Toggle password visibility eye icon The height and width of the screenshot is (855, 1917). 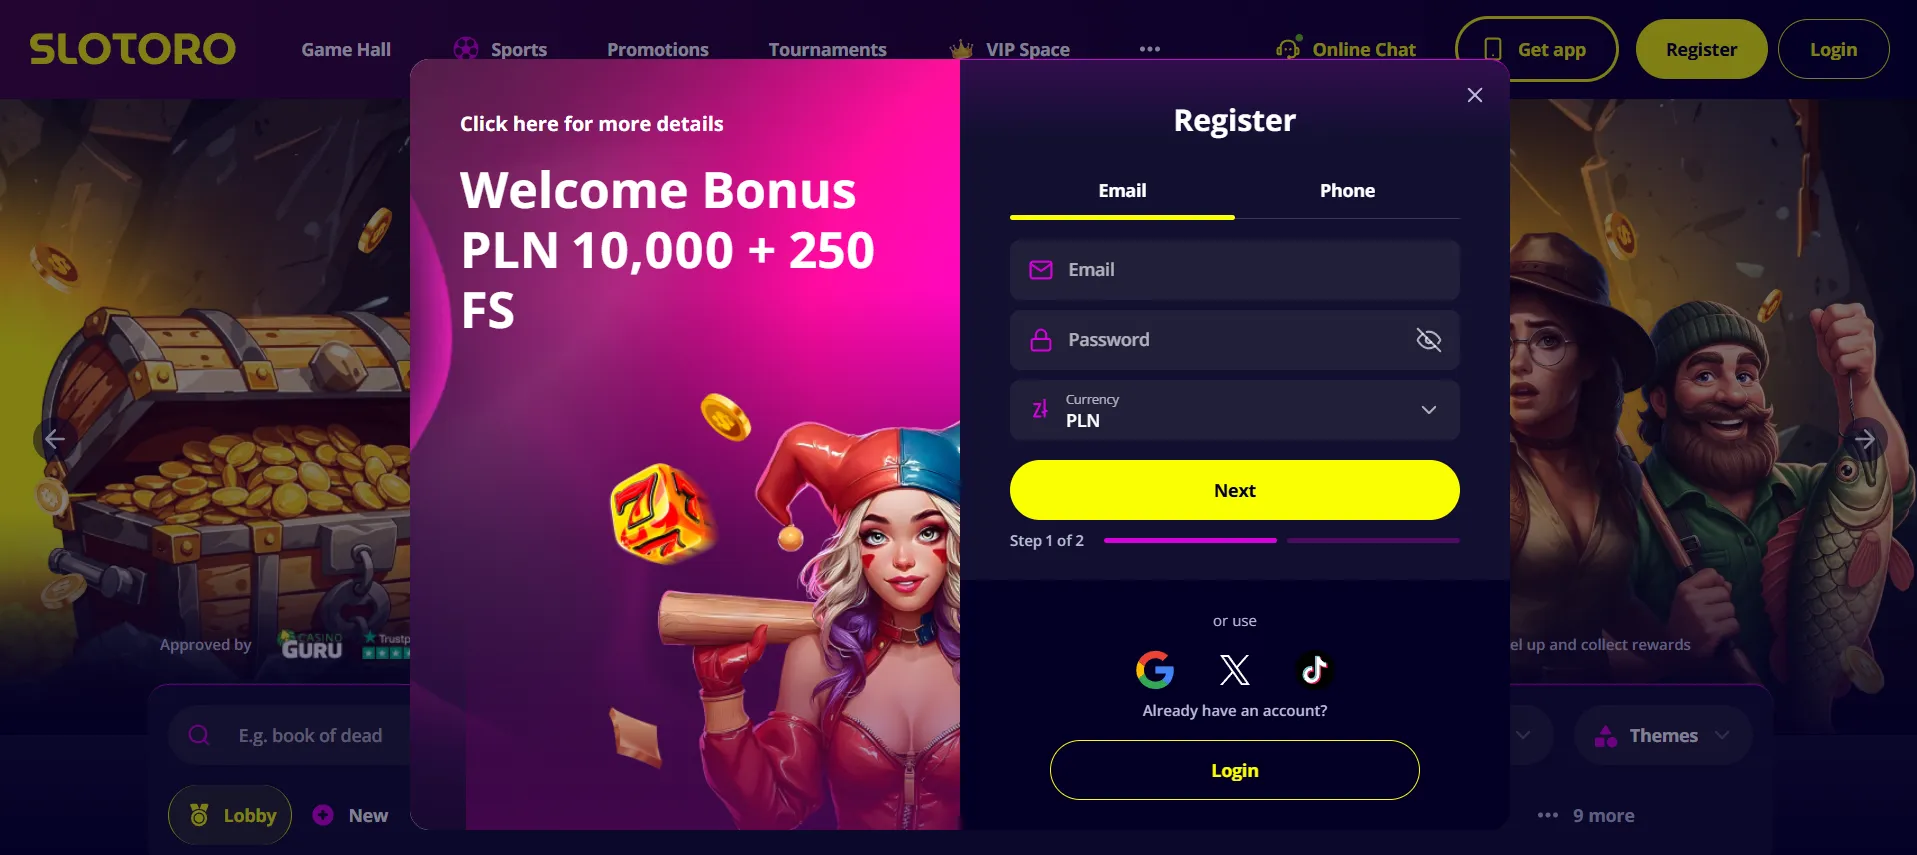tap(1429, 340)
